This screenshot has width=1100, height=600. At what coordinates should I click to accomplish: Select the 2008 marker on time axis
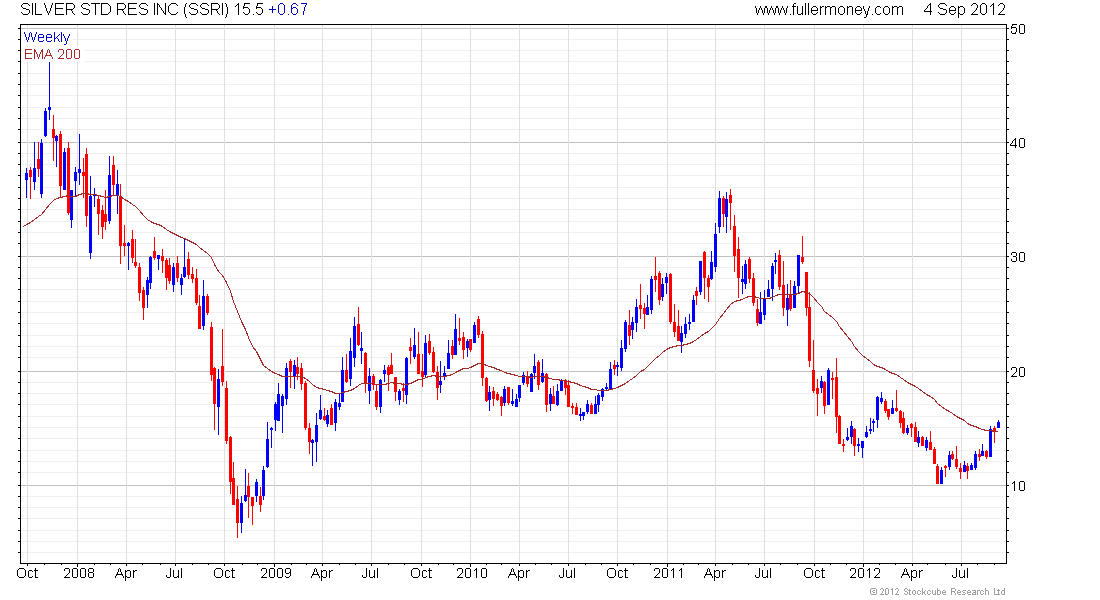coord(79,573)
